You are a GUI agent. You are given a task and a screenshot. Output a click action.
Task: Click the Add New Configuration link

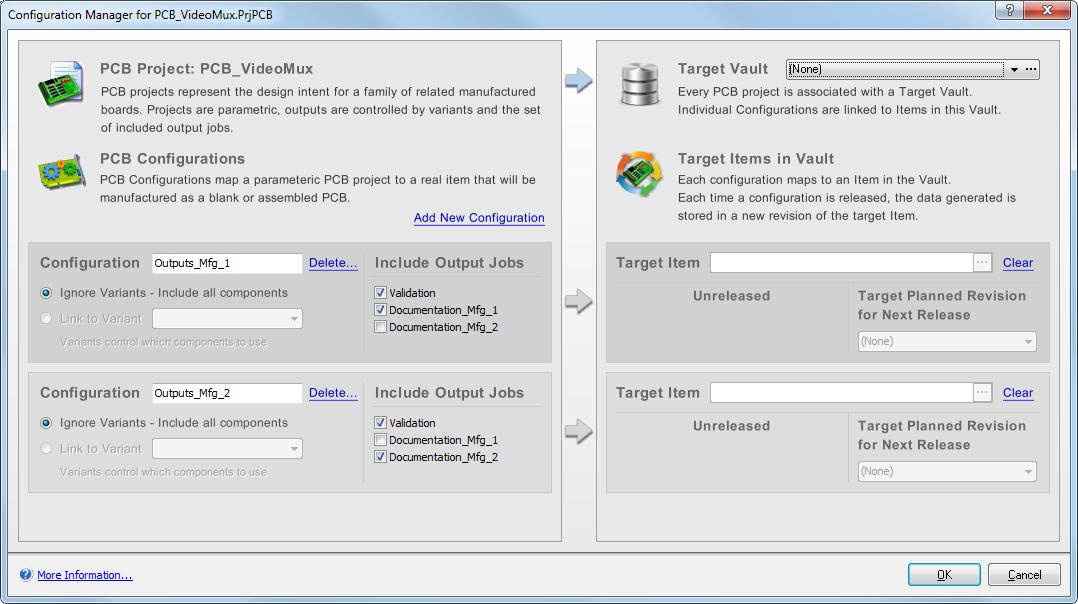(479, 218)
